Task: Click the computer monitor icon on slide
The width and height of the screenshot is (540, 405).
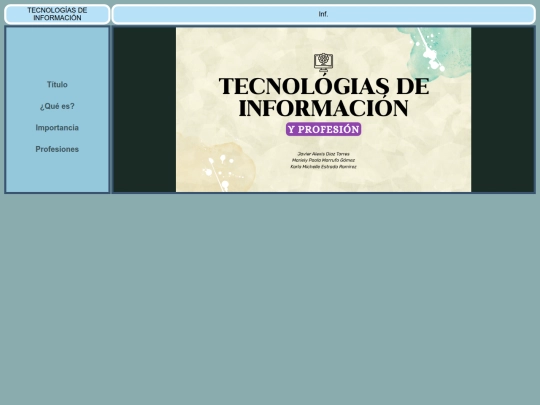Action: pos(323,62)
